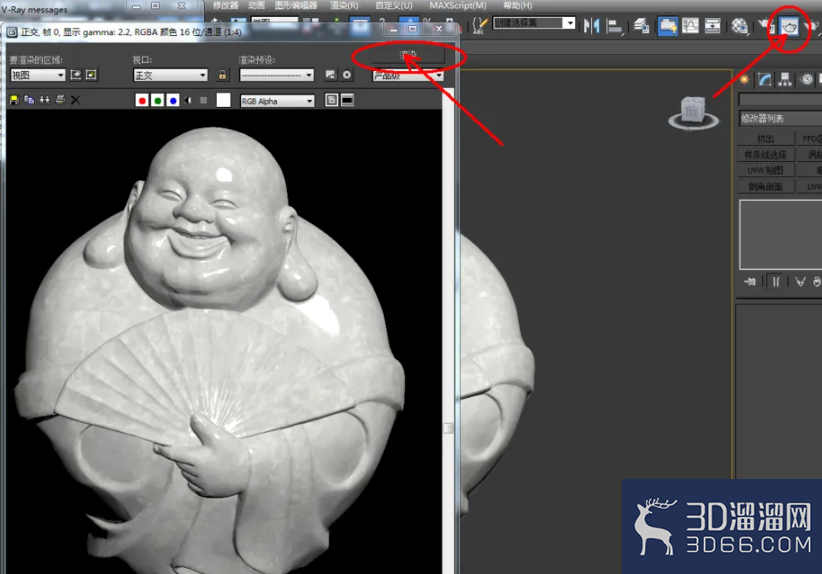822x574 pixels.
Task: Switch to the Hierarchy panel tab
Action: 785,80
